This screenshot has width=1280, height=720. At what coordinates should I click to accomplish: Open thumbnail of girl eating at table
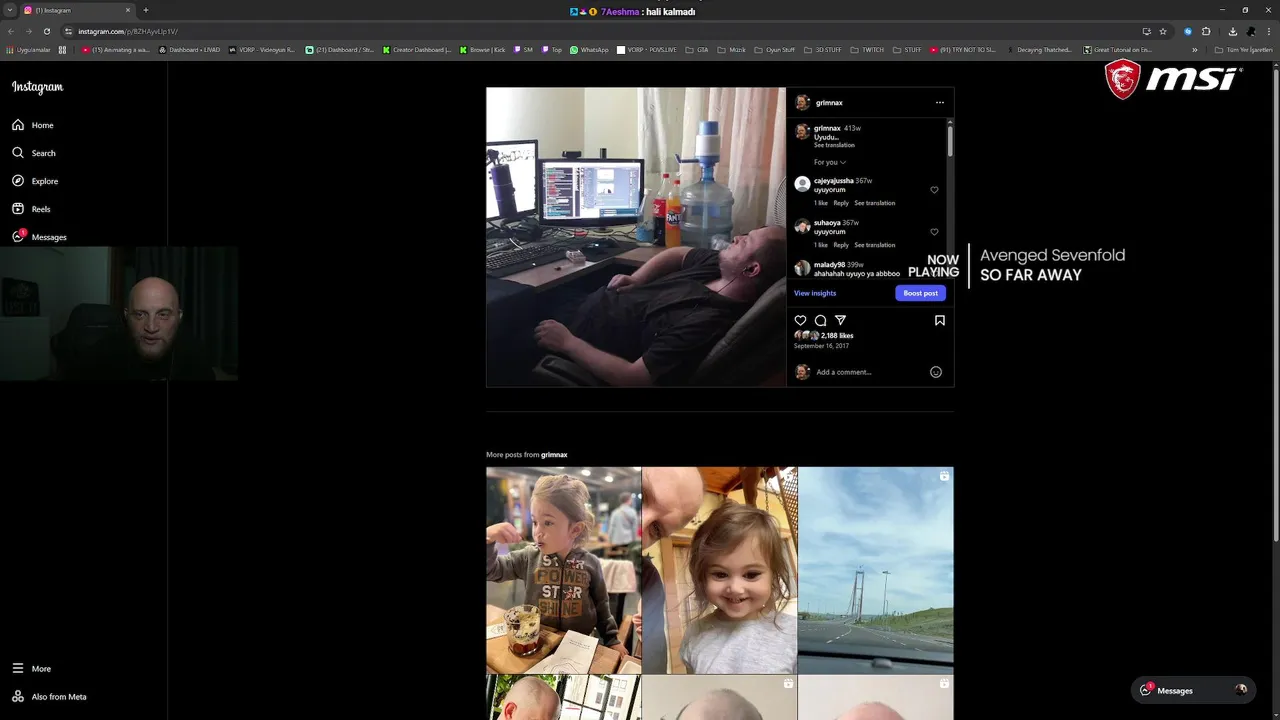pos(563,570)
